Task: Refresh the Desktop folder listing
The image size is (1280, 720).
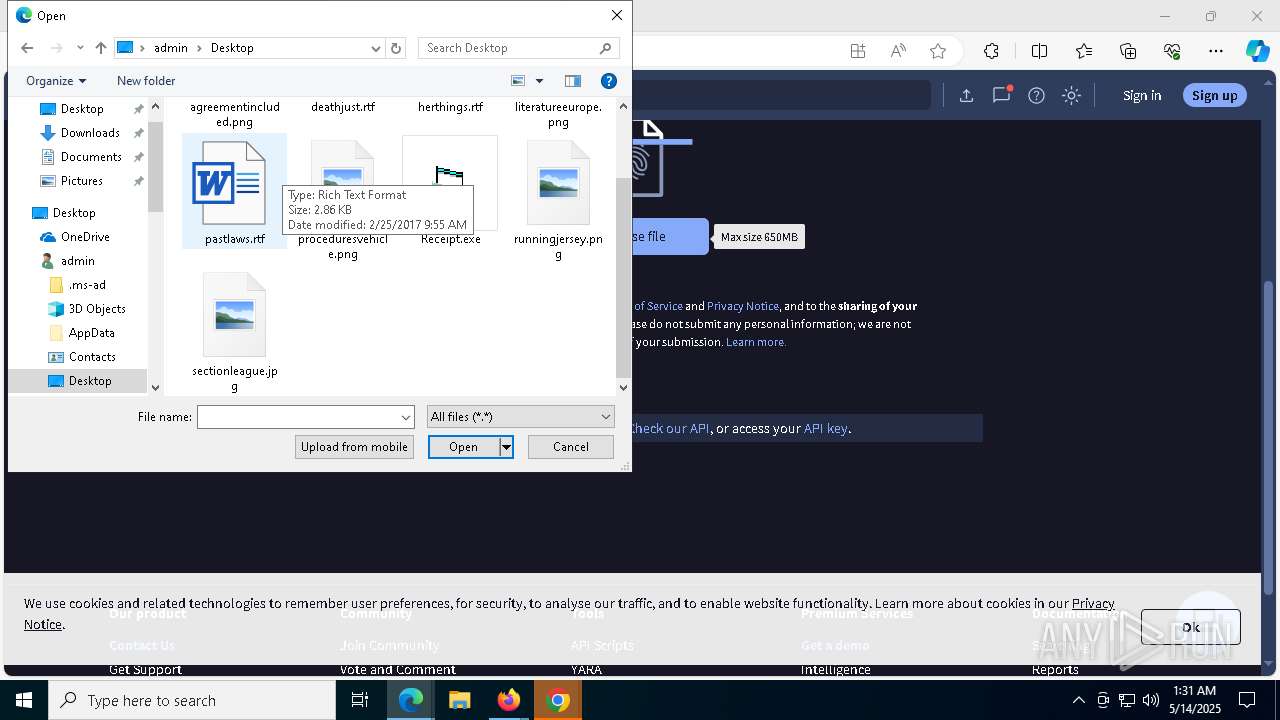Action: 396,48
